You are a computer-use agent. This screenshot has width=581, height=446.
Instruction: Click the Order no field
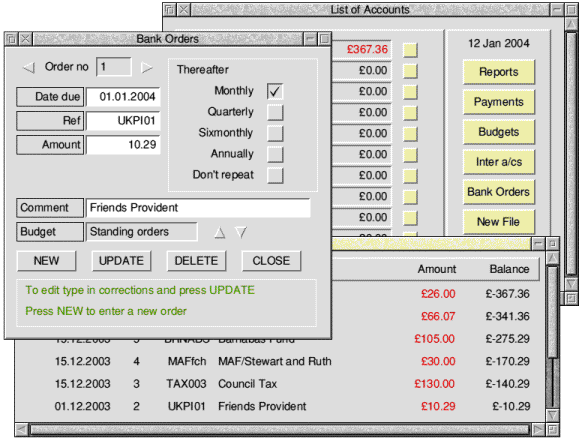[114, 67]
